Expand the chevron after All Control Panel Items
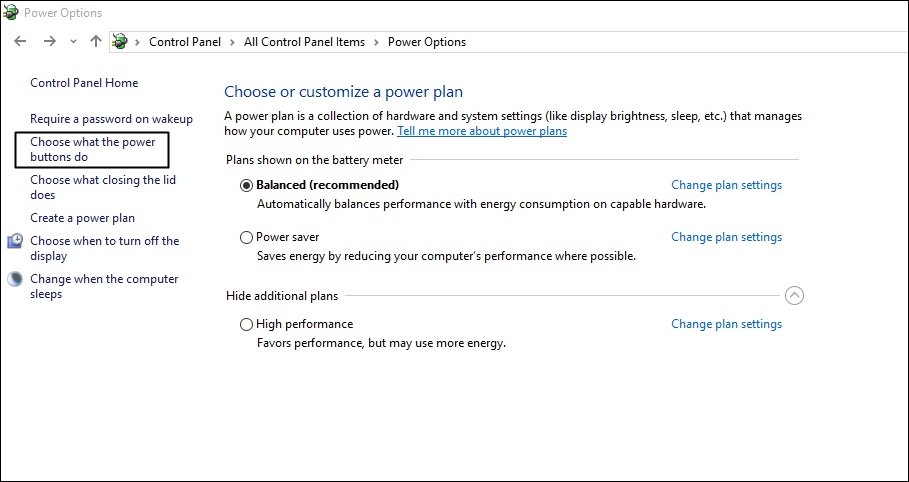 [376, 42]
